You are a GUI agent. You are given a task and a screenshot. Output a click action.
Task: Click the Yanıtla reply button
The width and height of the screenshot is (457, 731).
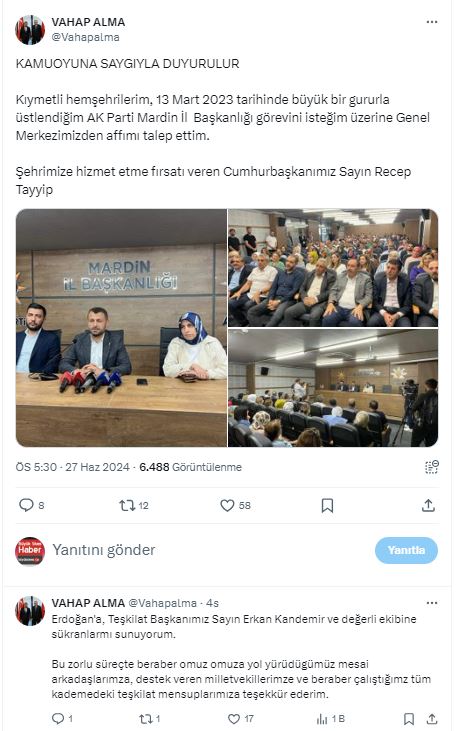[x=406, y=550]
